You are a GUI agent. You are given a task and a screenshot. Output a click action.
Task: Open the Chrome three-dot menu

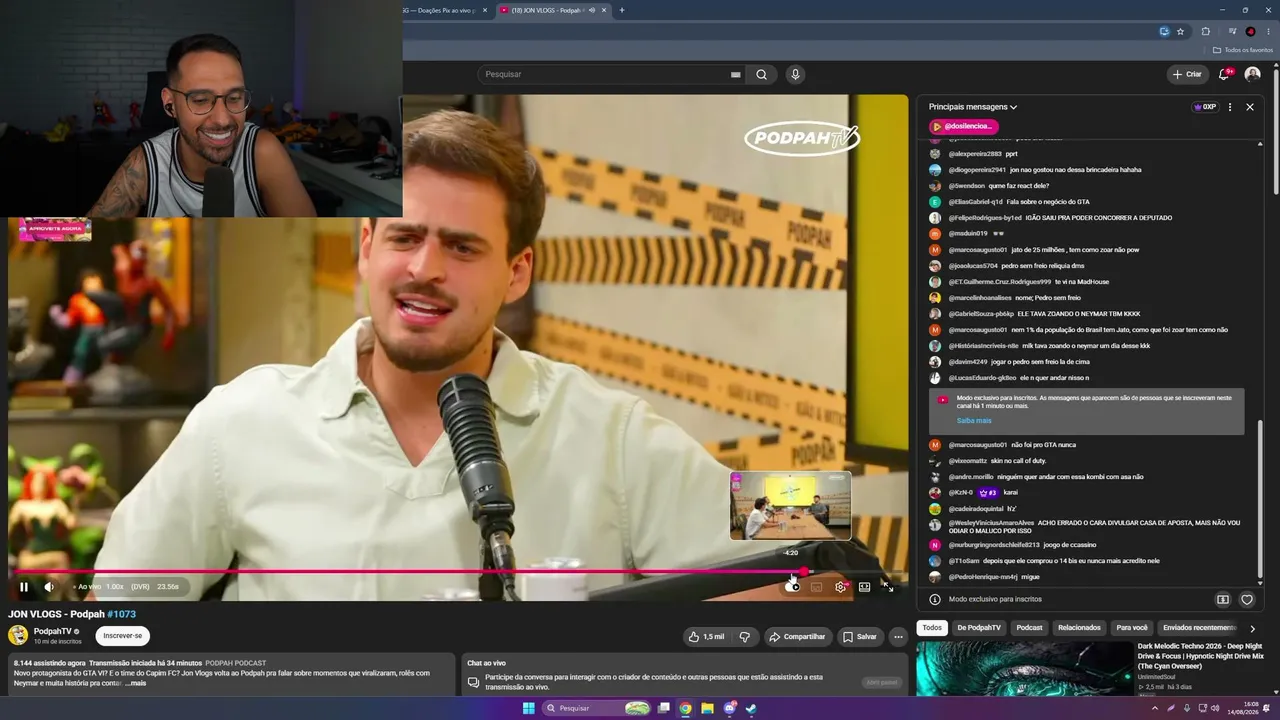(x=1269, y=31)
